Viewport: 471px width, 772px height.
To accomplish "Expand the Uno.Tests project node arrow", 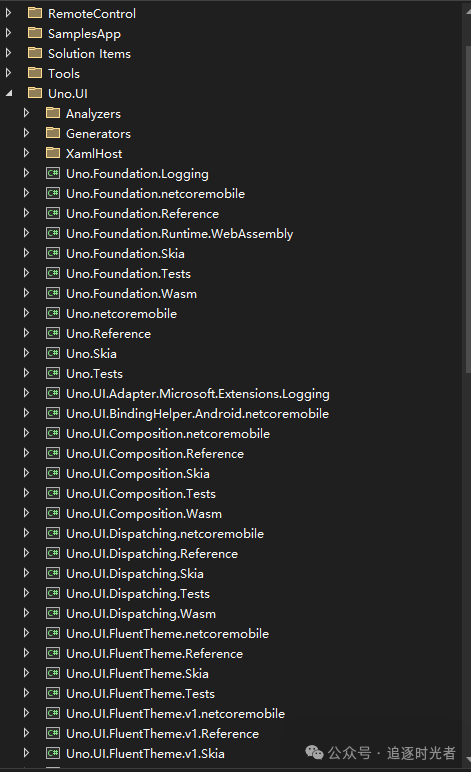I will [x=27, y=373].
